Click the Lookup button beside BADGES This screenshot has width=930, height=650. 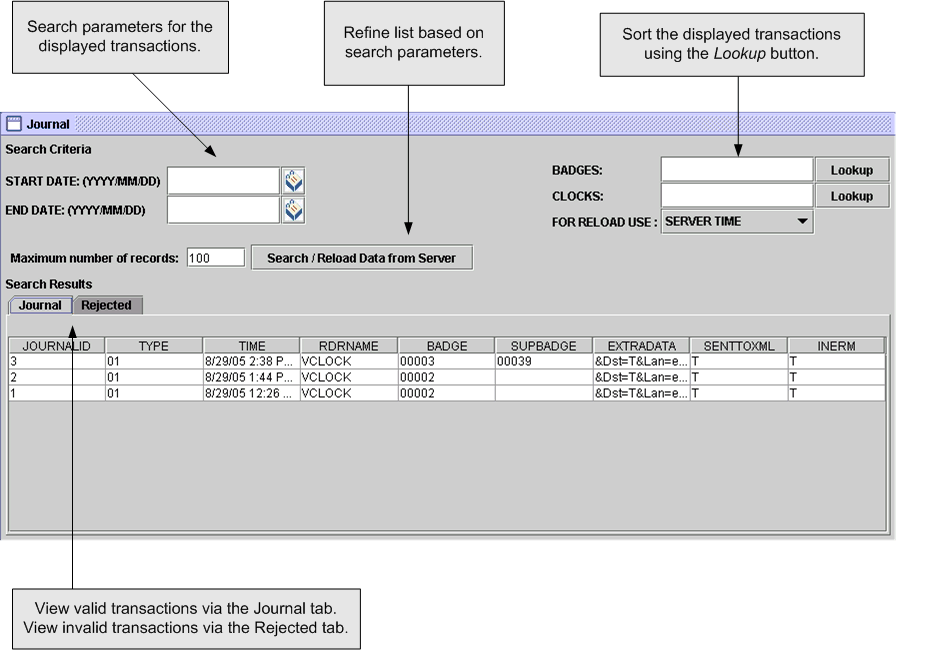(851, 170)
